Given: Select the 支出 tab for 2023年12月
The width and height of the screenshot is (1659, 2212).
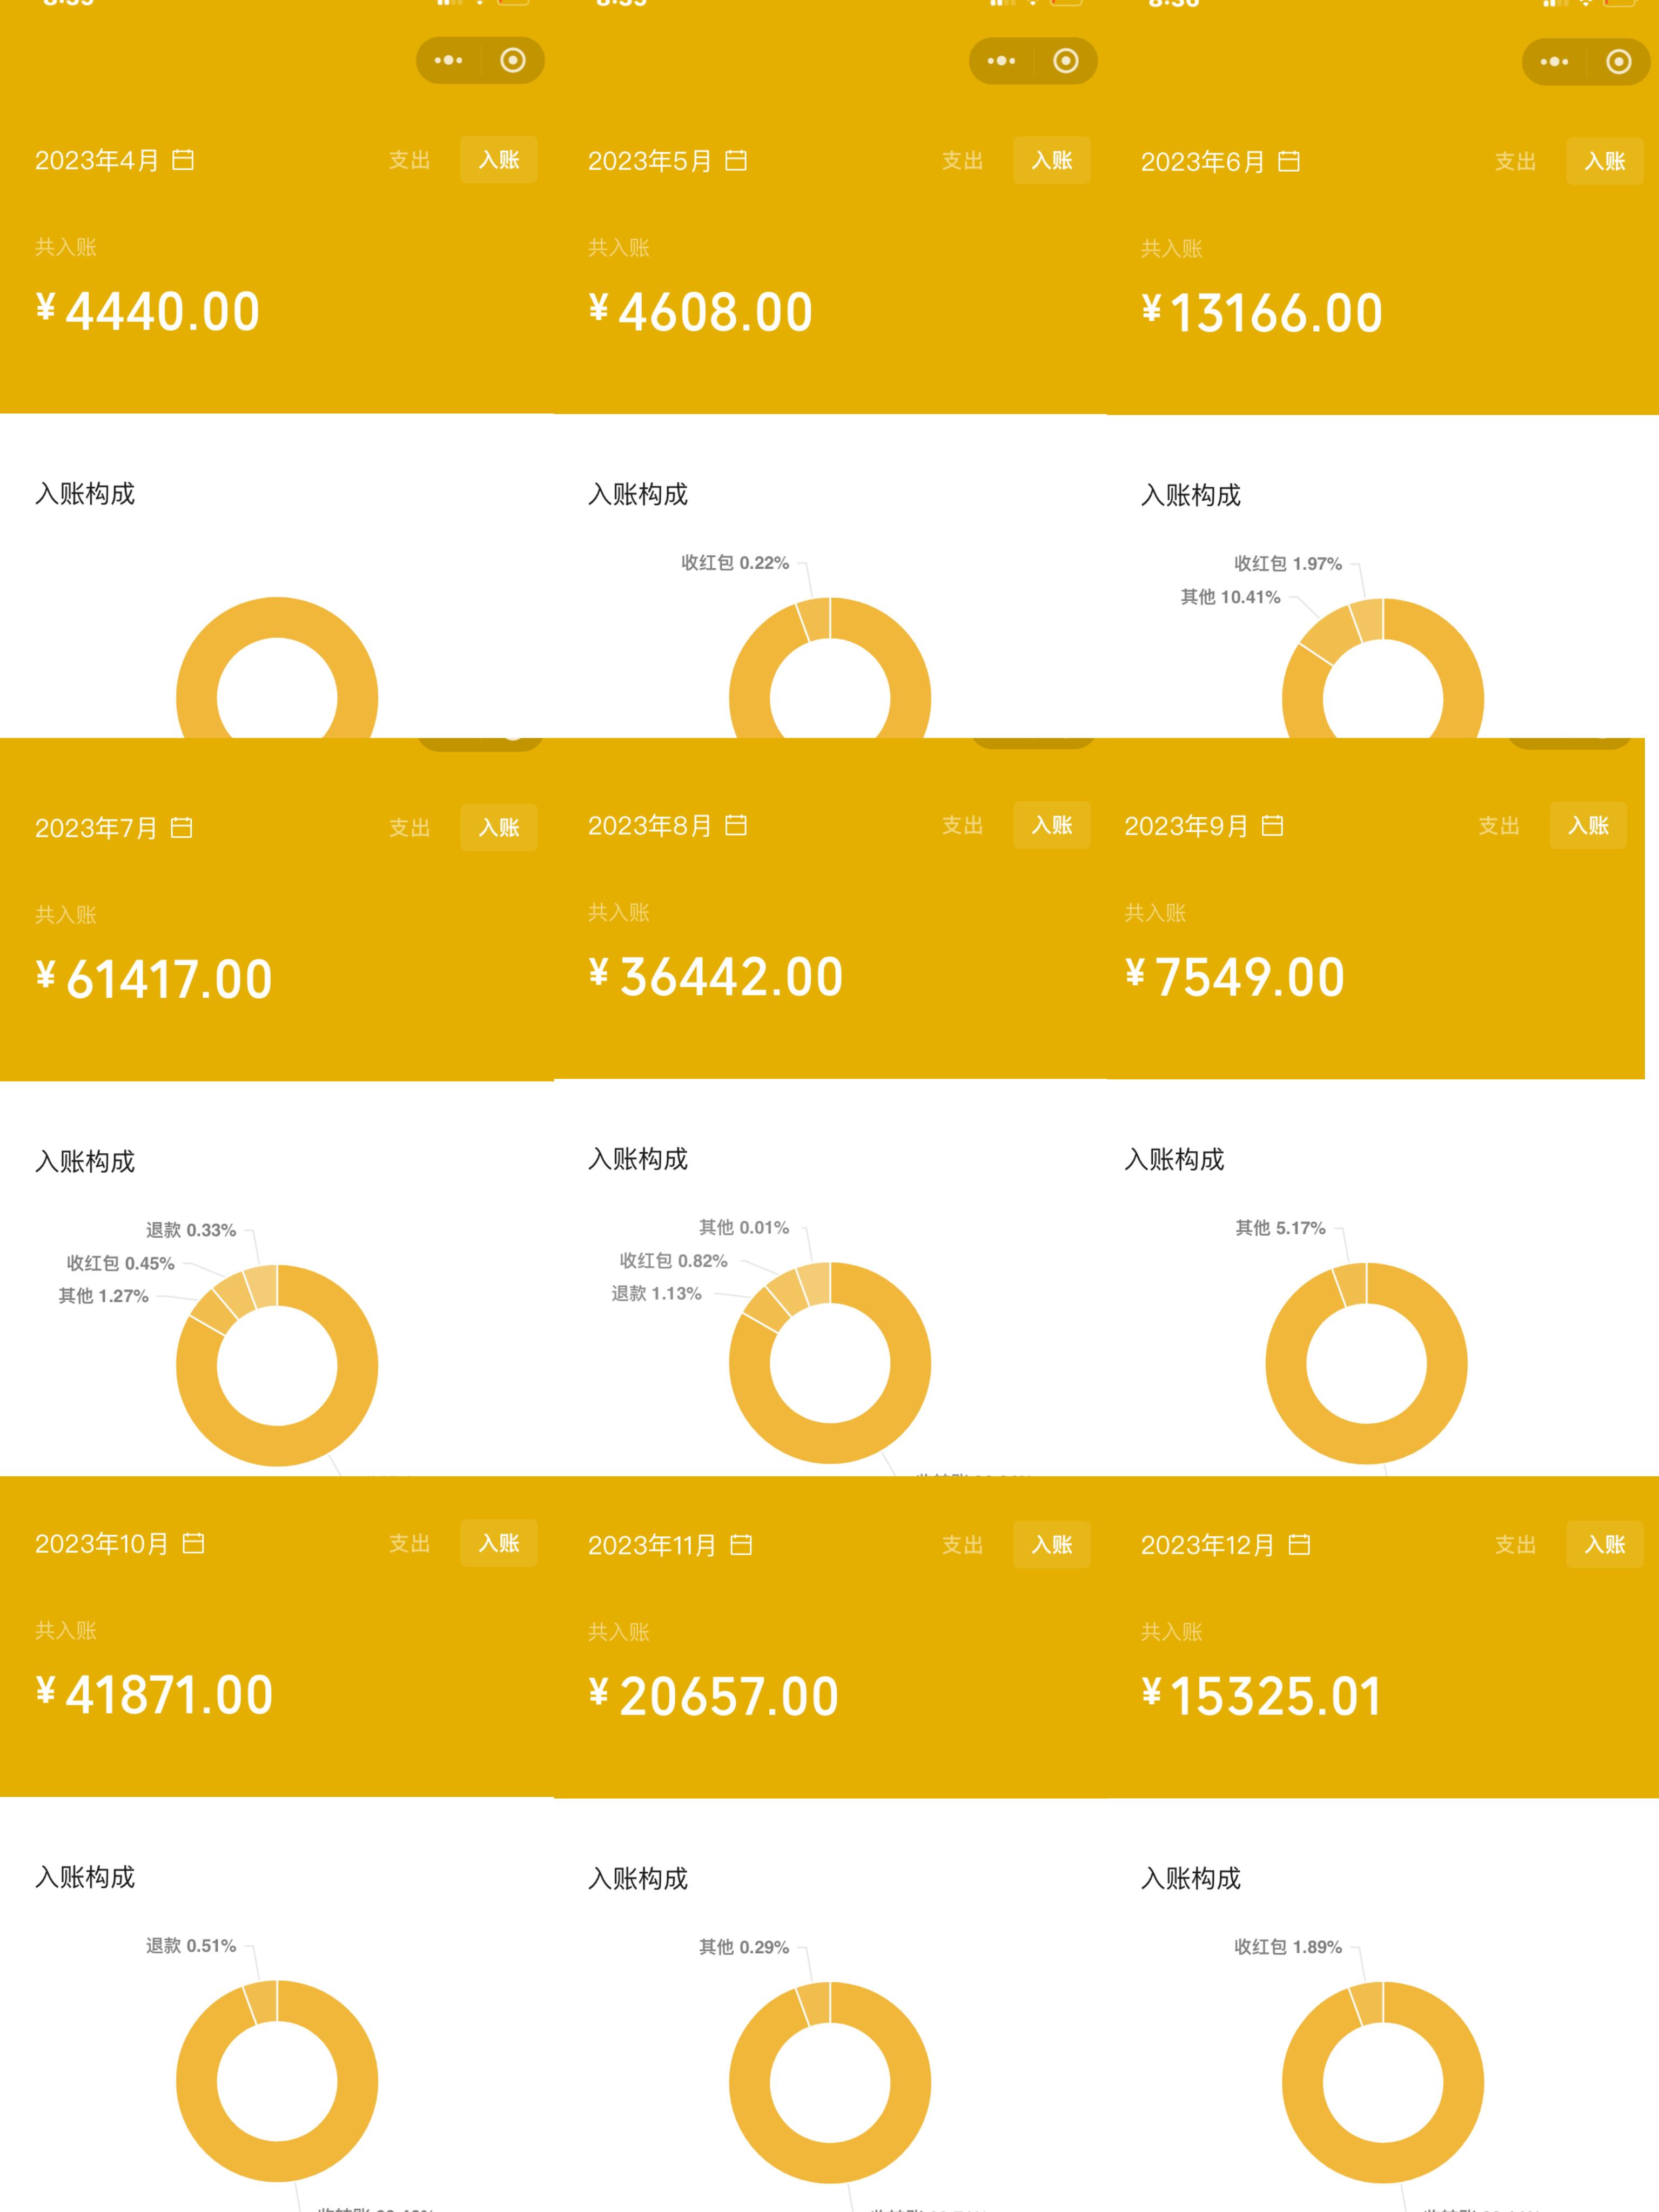Looking at the screenshot, I should coord(1515,1545).
